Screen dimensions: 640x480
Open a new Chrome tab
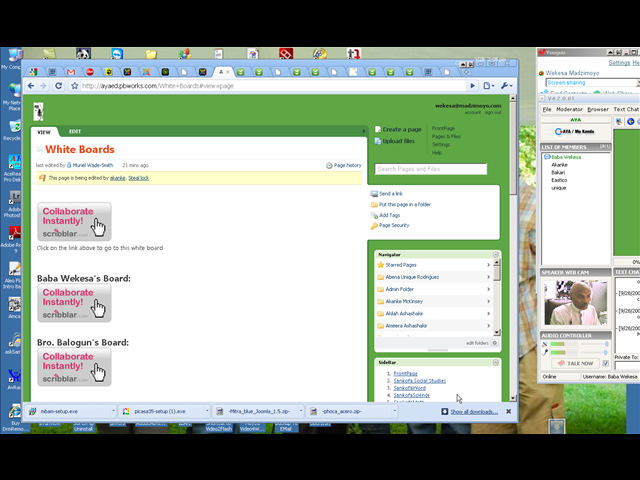click(x=466, y=72)
